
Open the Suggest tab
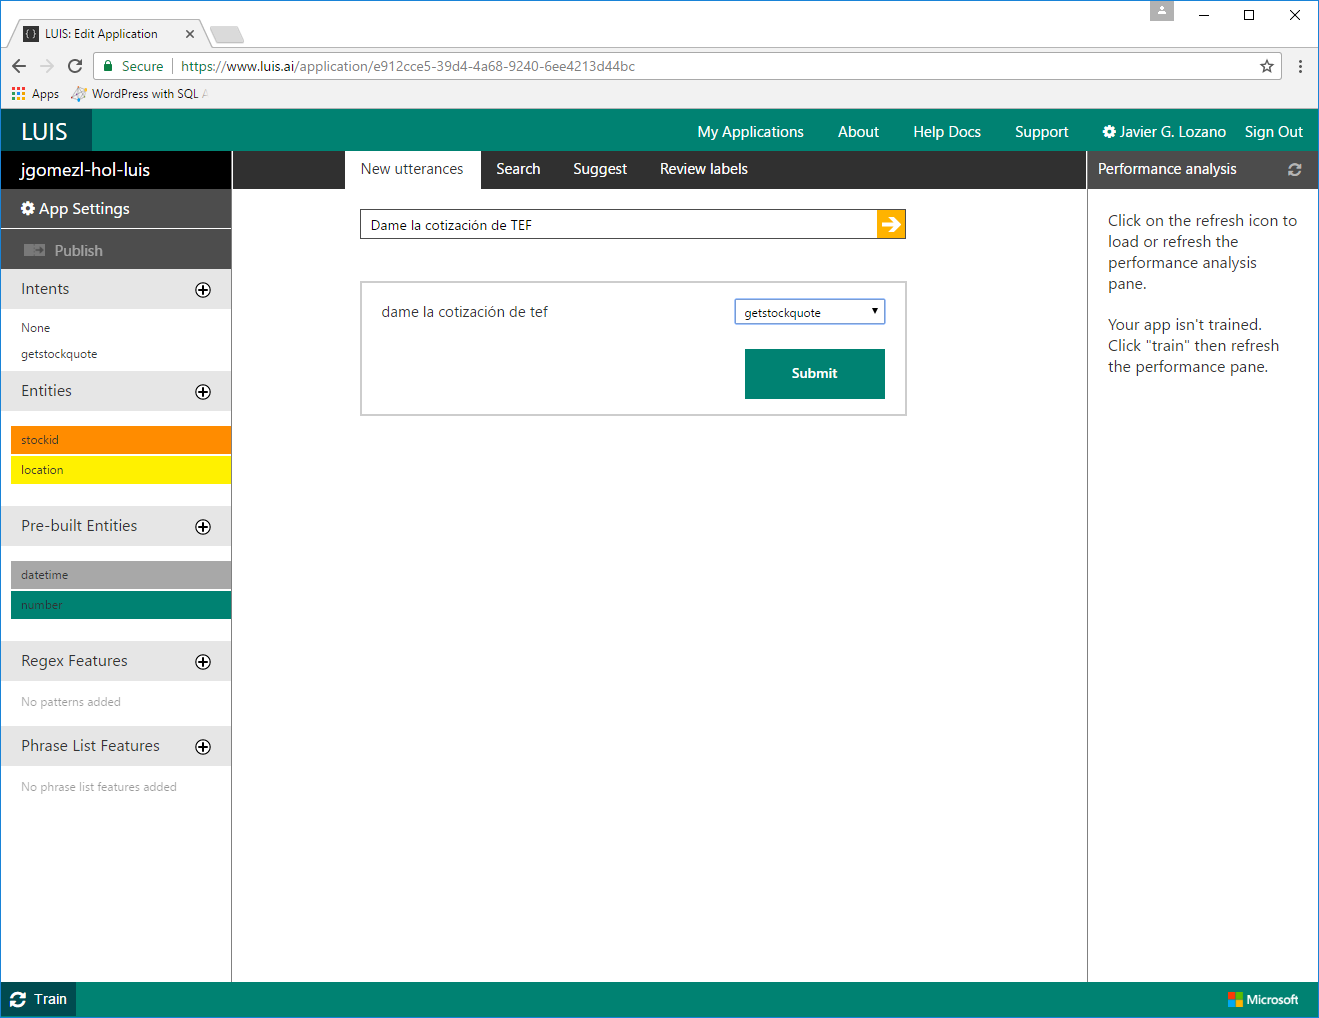pos(600,169)
